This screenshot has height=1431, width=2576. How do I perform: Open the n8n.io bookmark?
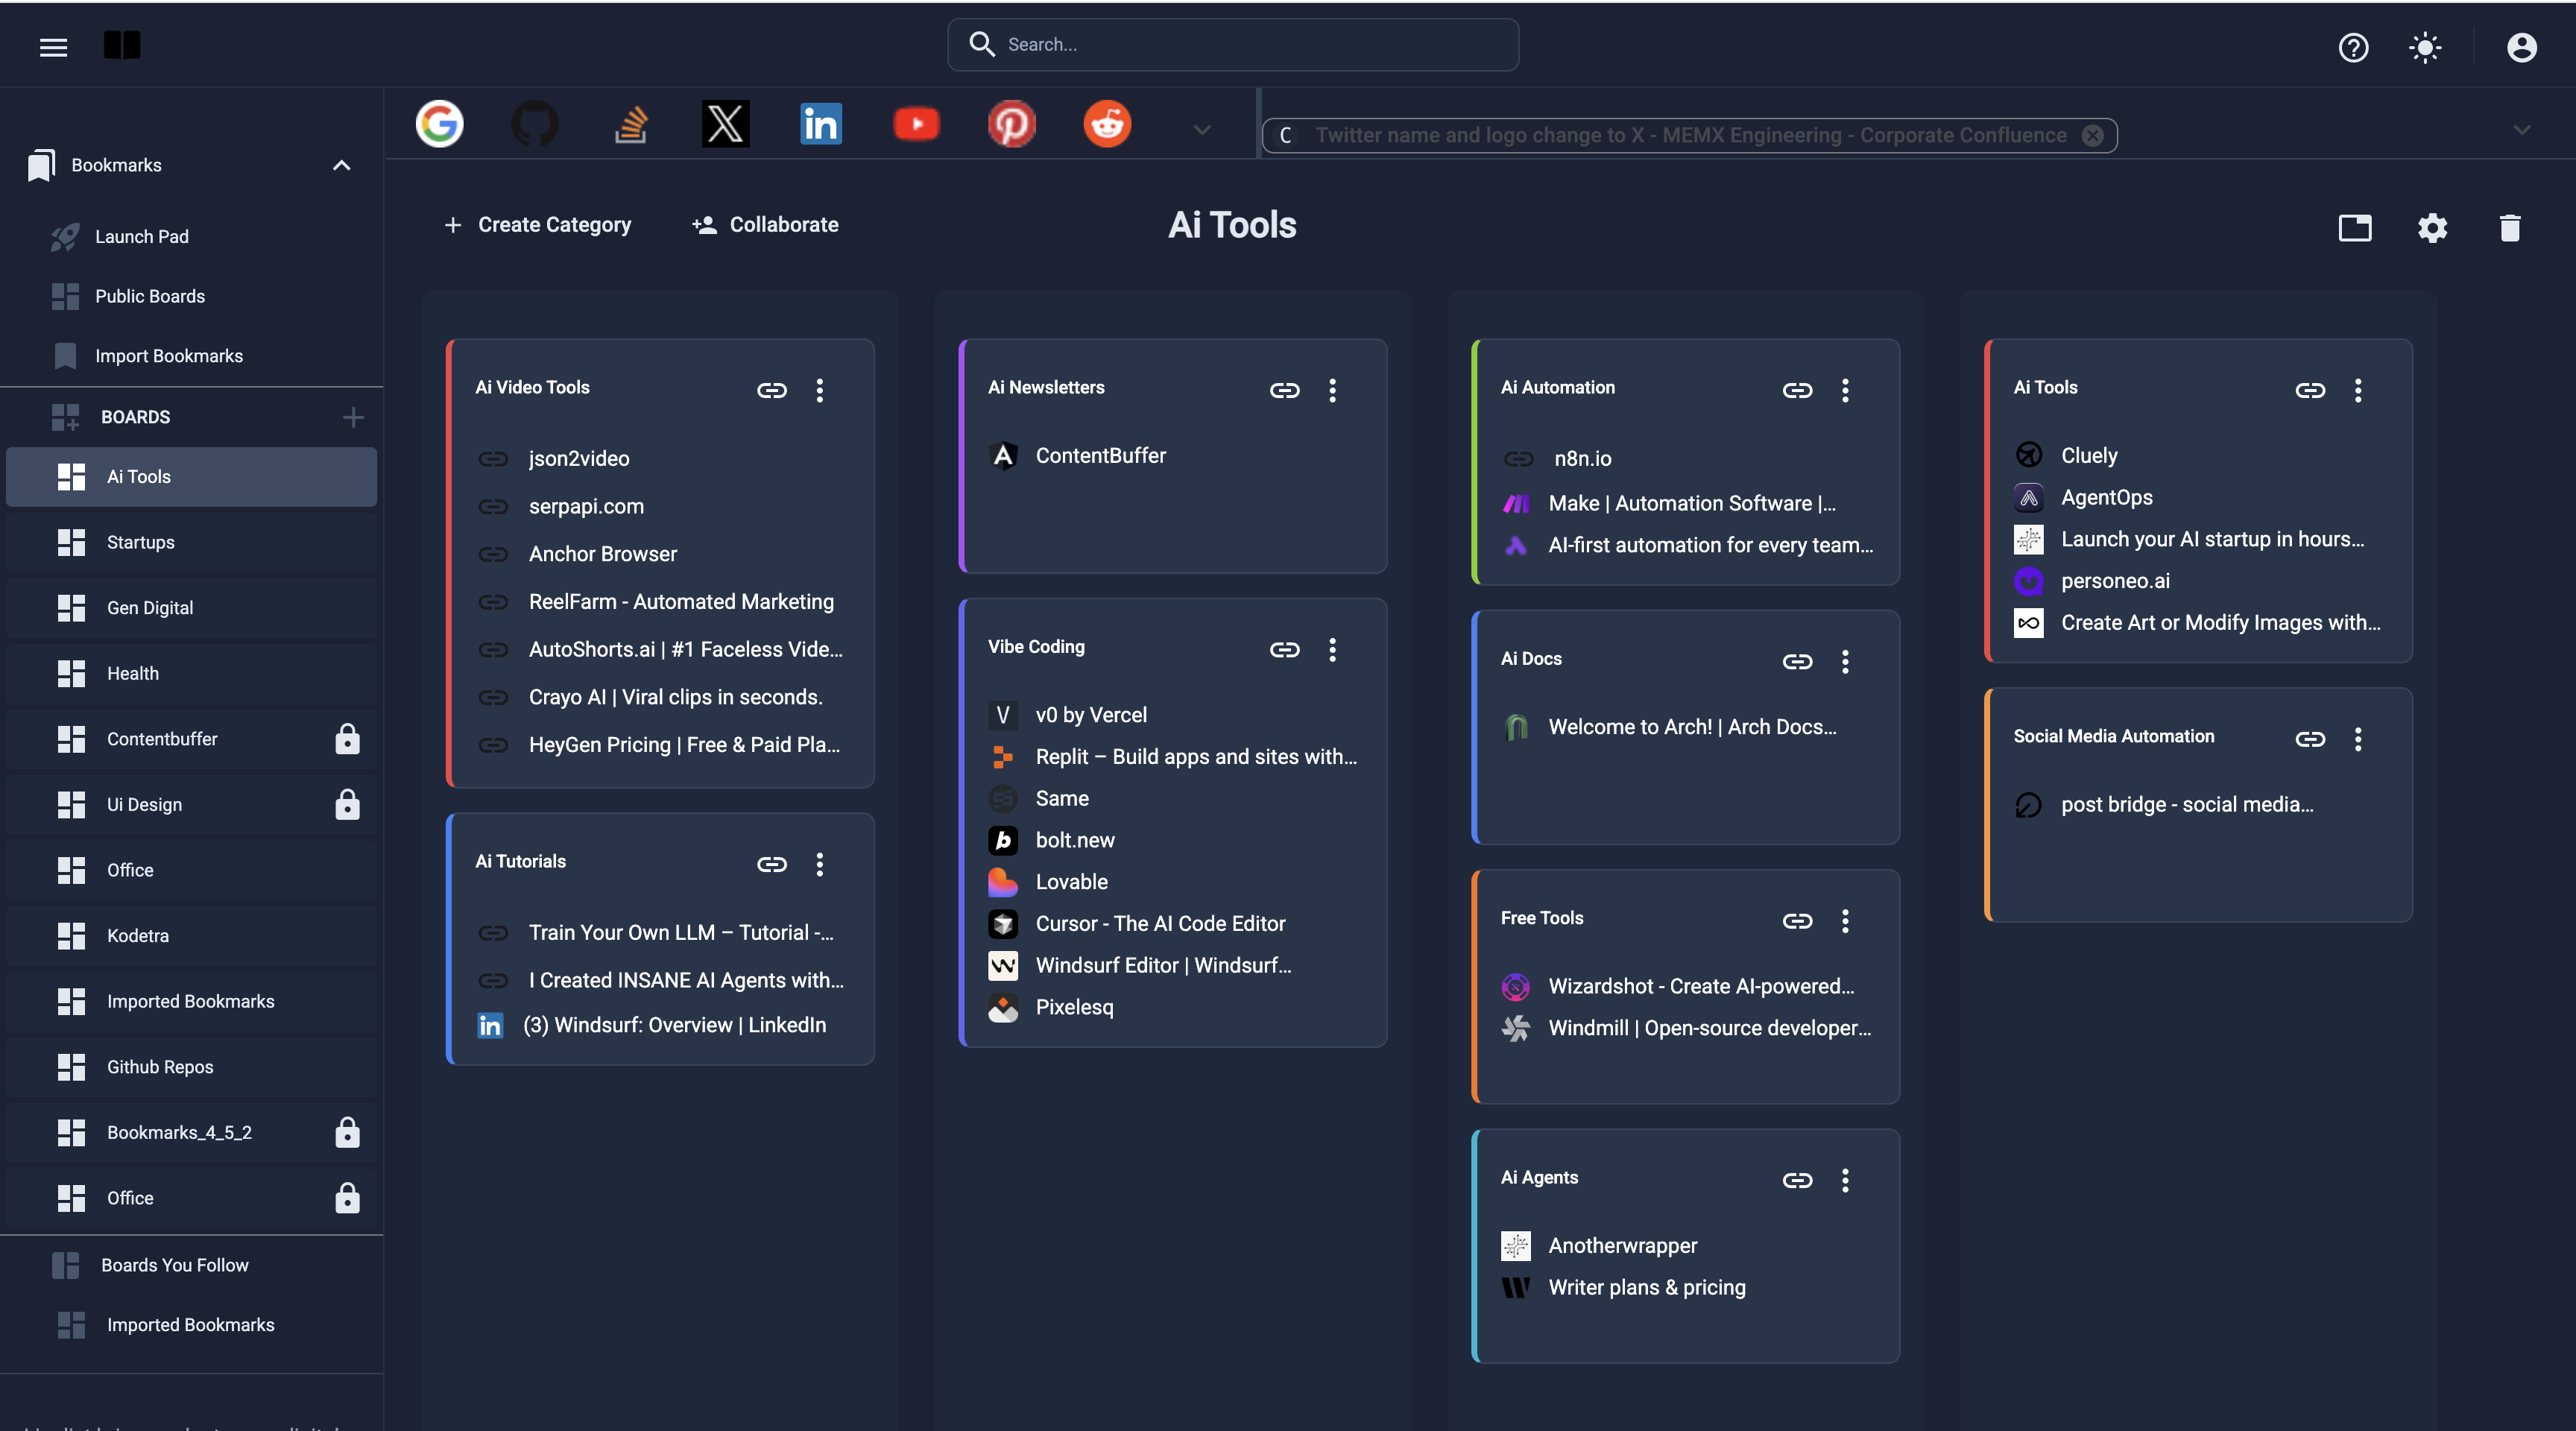pos(1582,459)
